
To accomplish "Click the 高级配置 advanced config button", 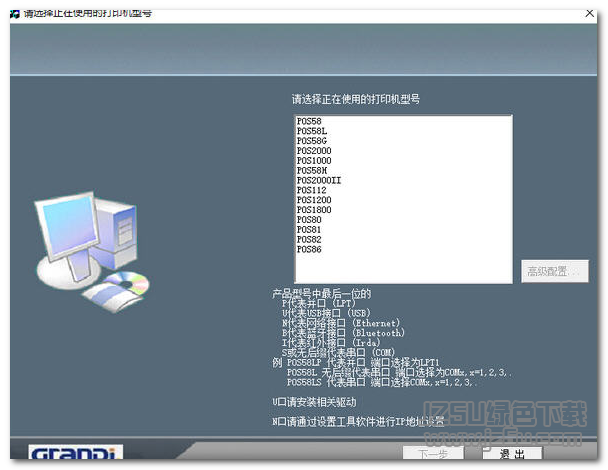I will (x=555, y=271).
